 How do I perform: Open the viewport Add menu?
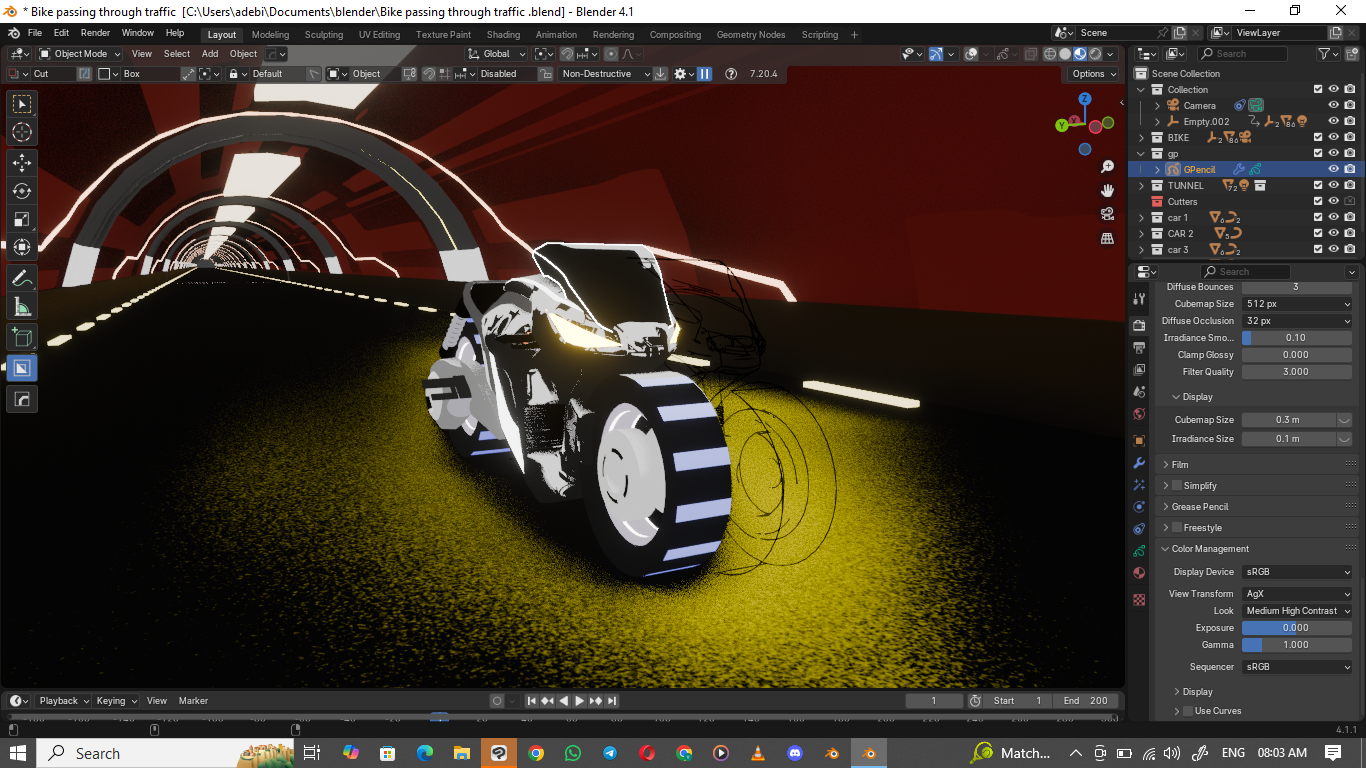coord(210,54)
